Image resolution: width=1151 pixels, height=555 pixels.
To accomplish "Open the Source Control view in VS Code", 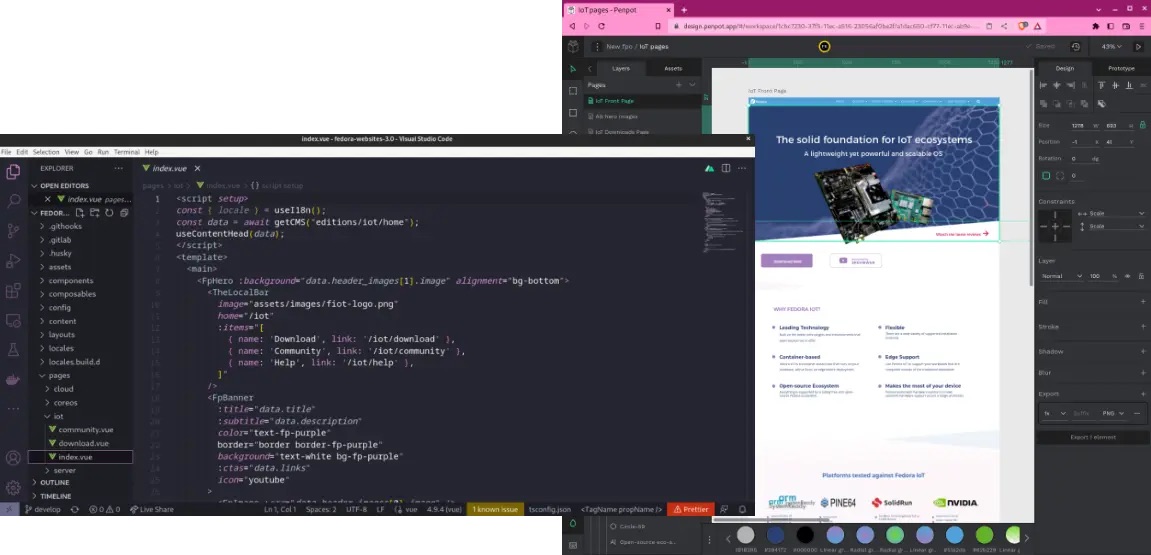I will [x=13, y=231].
